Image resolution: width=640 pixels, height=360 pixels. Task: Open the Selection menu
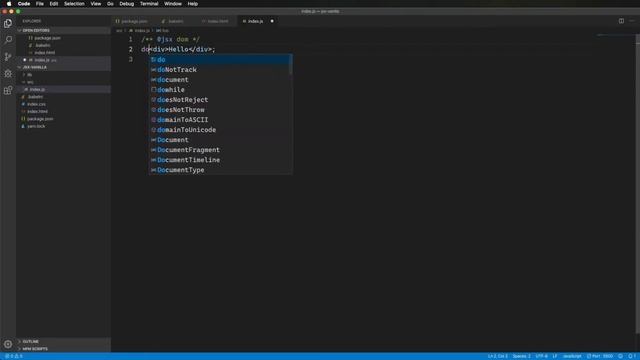(x=74, y=4)
